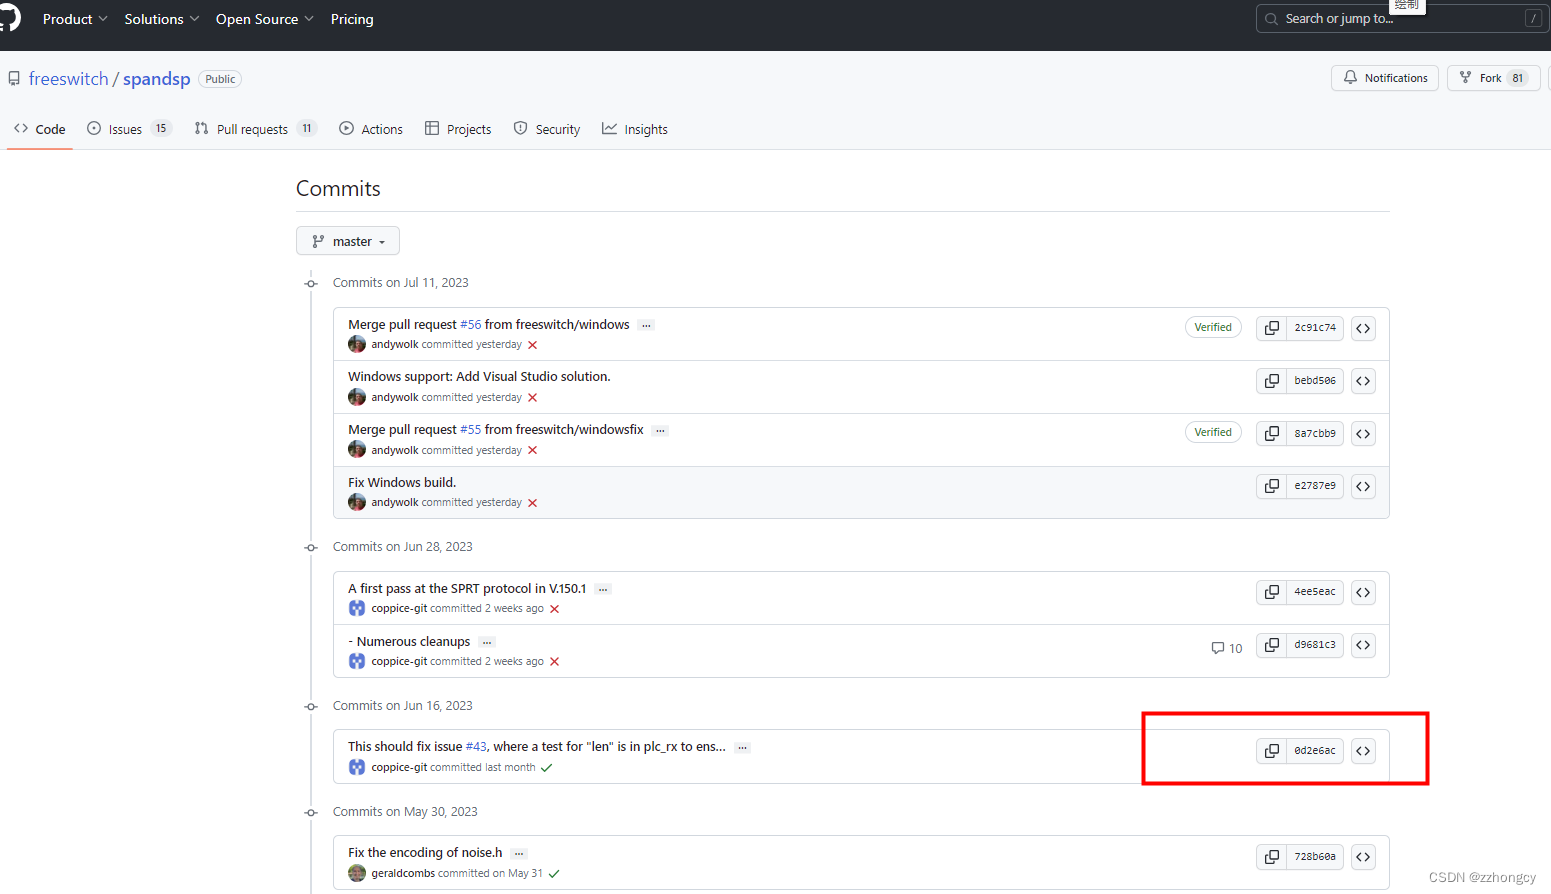
Task: Open comments icon showing 10 comments
Action: (x=1226, y=648)
